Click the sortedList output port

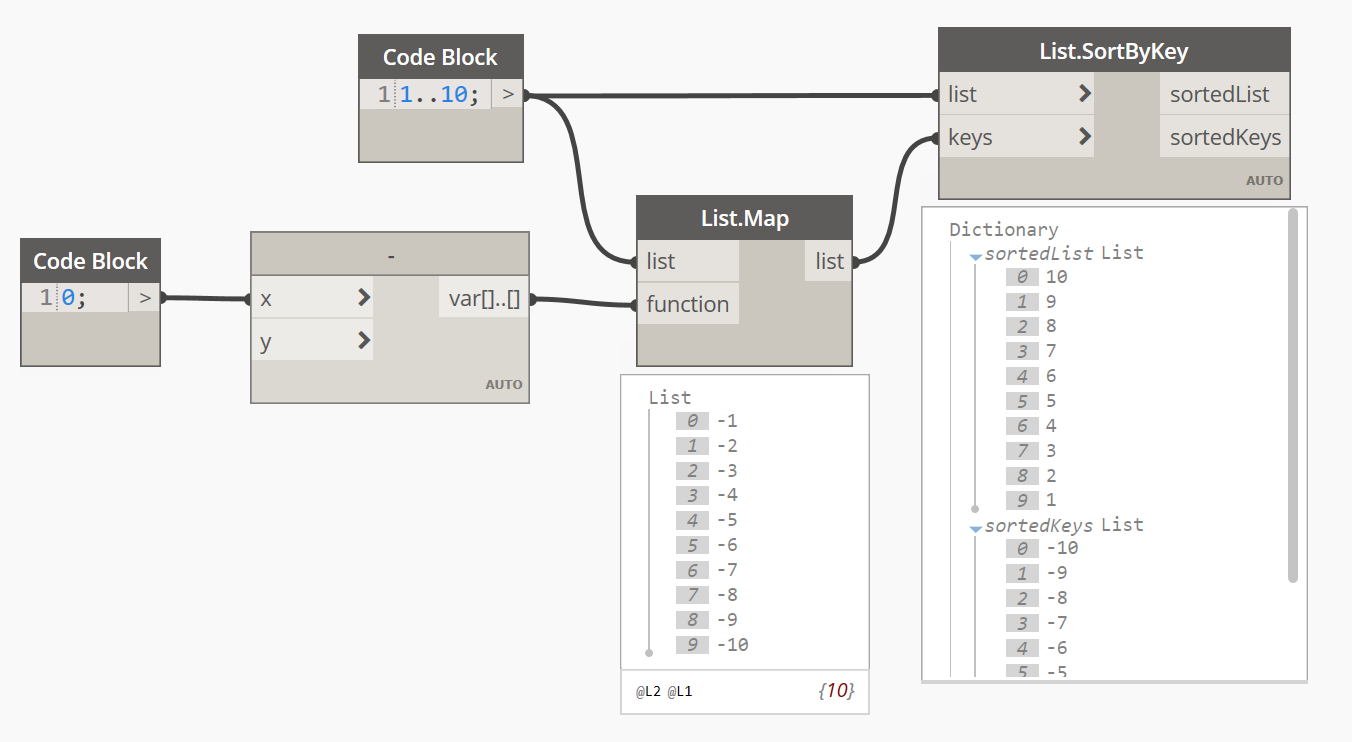(1219, 94)
